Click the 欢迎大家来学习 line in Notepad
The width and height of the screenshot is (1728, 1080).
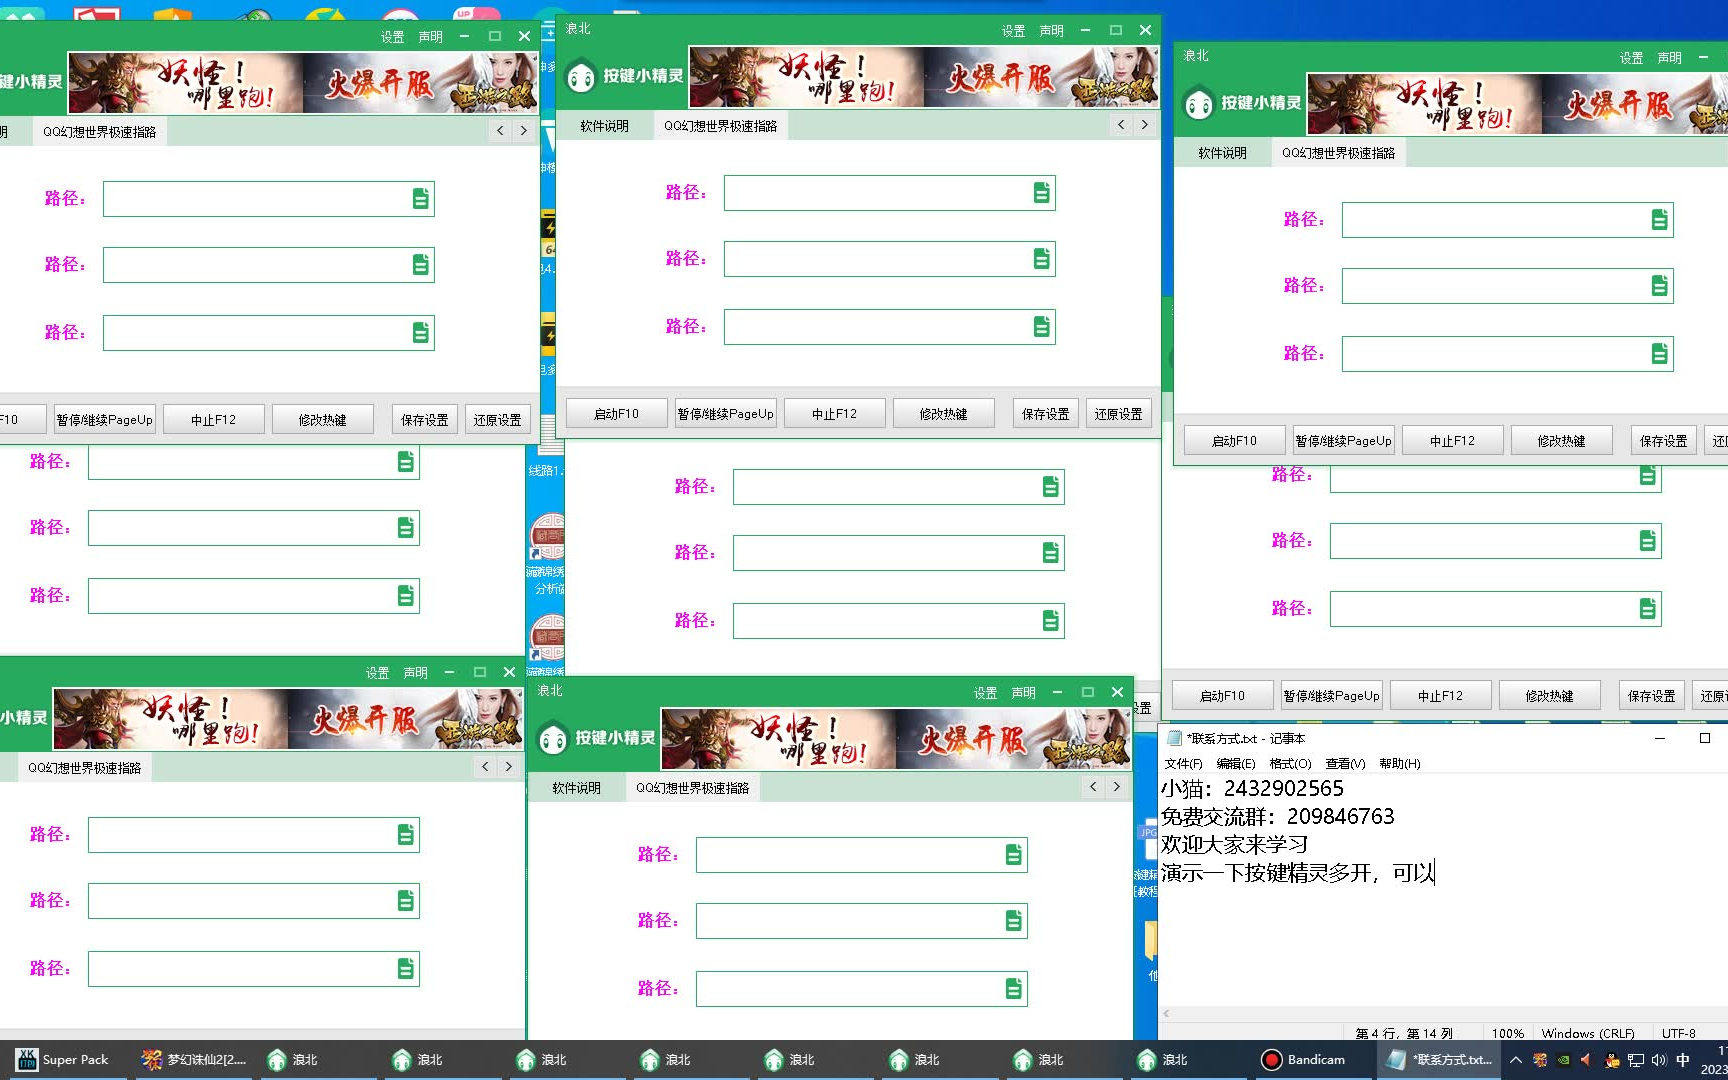pyautogui.click(x=1234, y=845)
